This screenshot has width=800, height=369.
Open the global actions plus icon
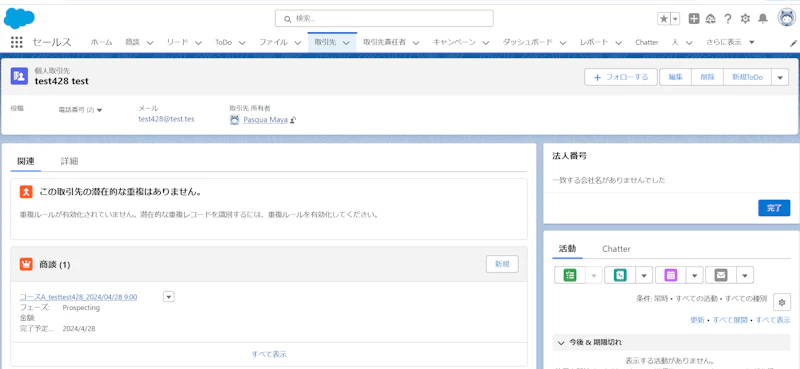tap(694, 19)
